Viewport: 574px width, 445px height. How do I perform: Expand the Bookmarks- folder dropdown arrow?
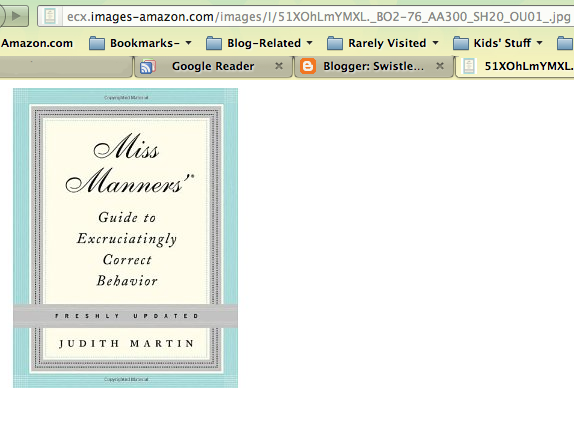click(x=189, y=43)
